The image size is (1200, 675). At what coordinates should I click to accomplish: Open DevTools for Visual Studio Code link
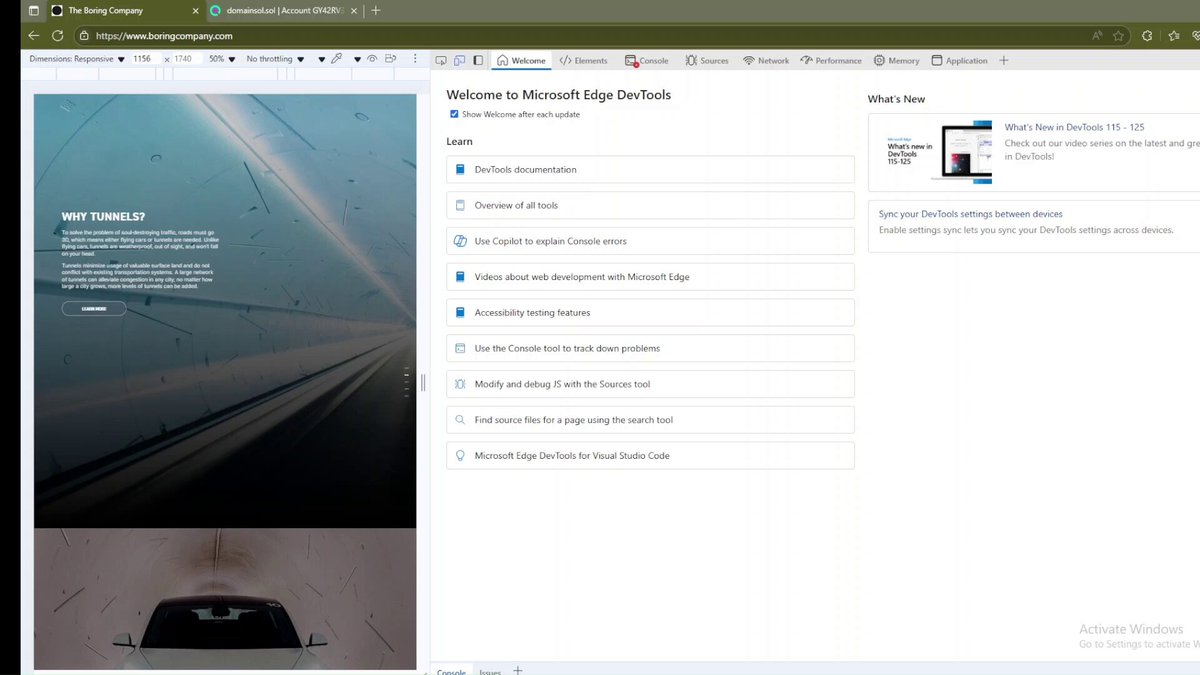click(x=650, y=455)
